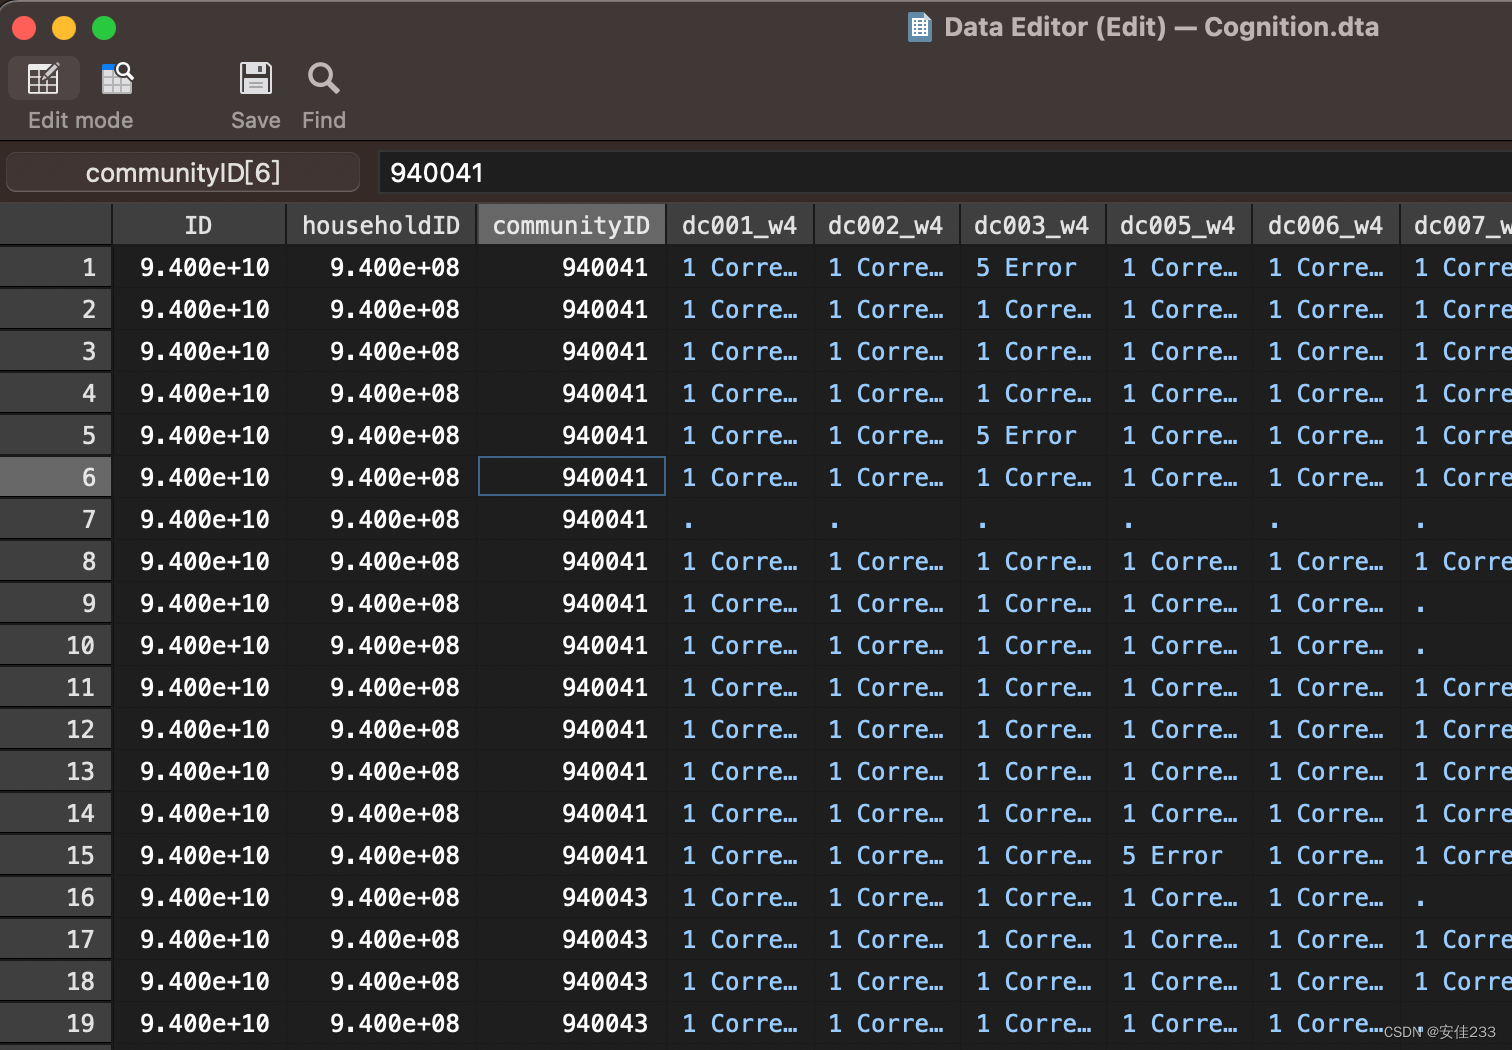
Task: Select the dc001_w4 column header
Action: (x=740, y=225)
